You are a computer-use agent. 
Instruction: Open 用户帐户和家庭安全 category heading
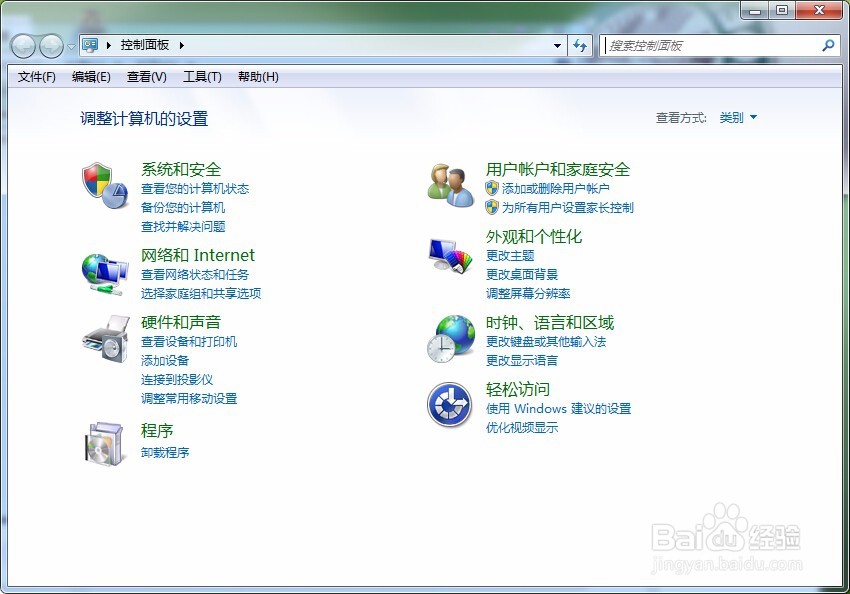click(x=558, y=169)
